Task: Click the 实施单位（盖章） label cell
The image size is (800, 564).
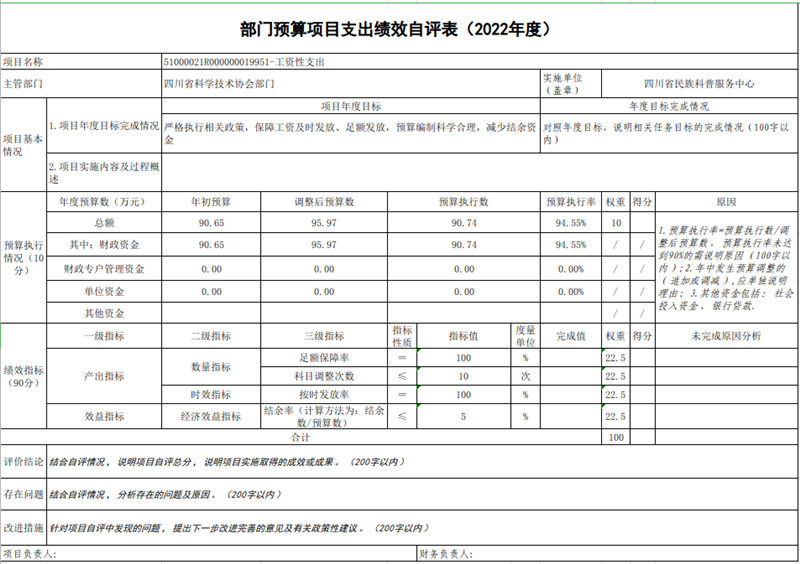Action: point(571,84)
